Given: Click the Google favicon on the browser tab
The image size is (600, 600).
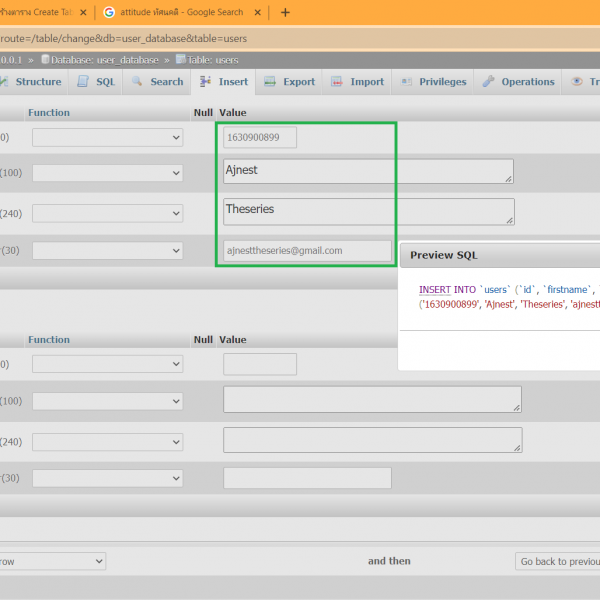Looking at the screenshot, I should 107,13.
